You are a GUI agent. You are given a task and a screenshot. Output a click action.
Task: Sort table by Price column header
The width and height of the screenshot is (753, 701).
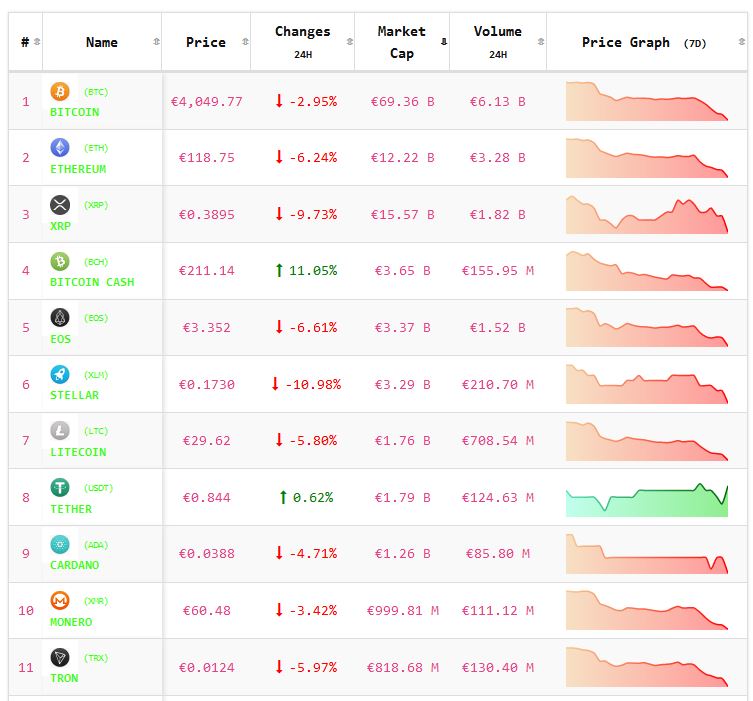[x=205, y=42]
